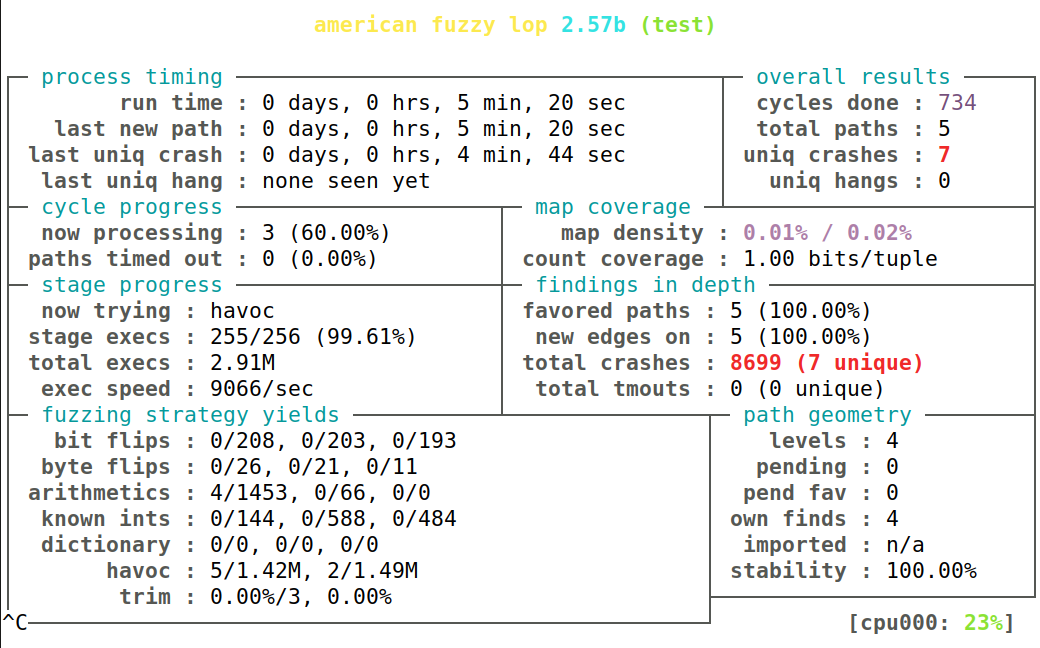The width and height of the screenshot is (1040, 648).
Task: Click known ints value '0/144, 0/588, 0/484'
Action: point(333,519)
